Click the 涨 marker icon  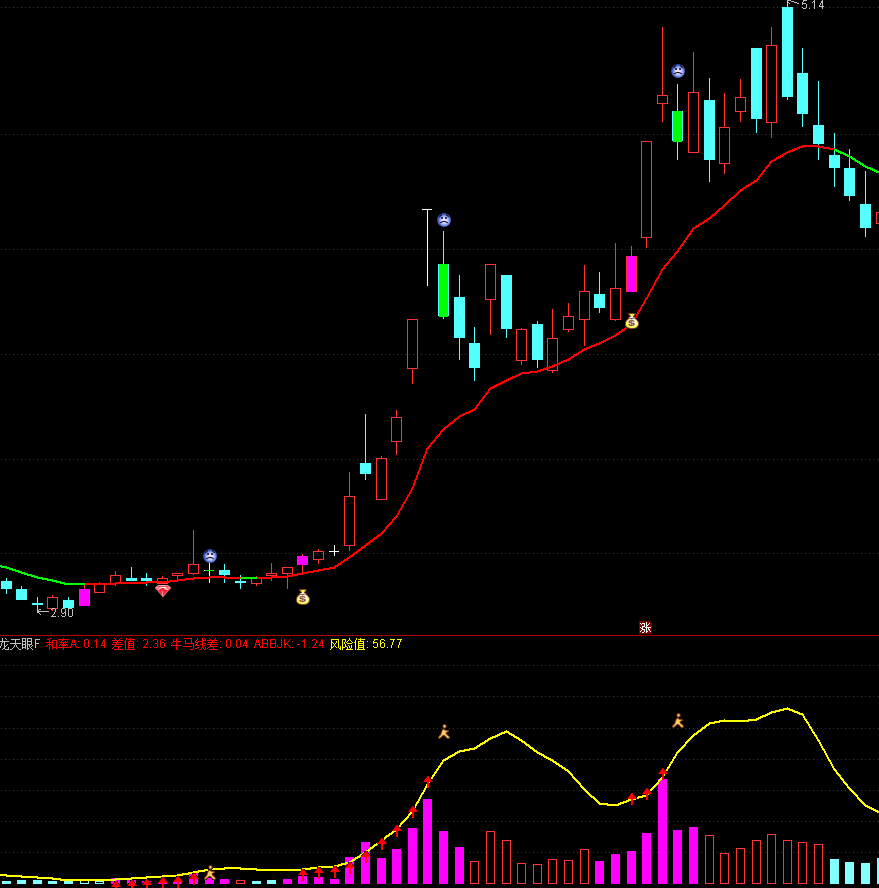click(x=645, y=628)
